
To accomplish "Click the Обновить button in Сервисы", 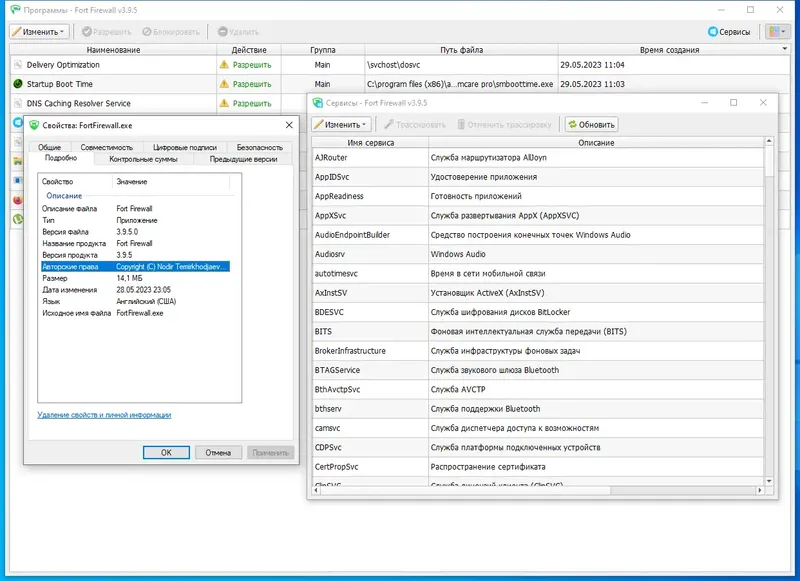I will click(x=591, y=124).
